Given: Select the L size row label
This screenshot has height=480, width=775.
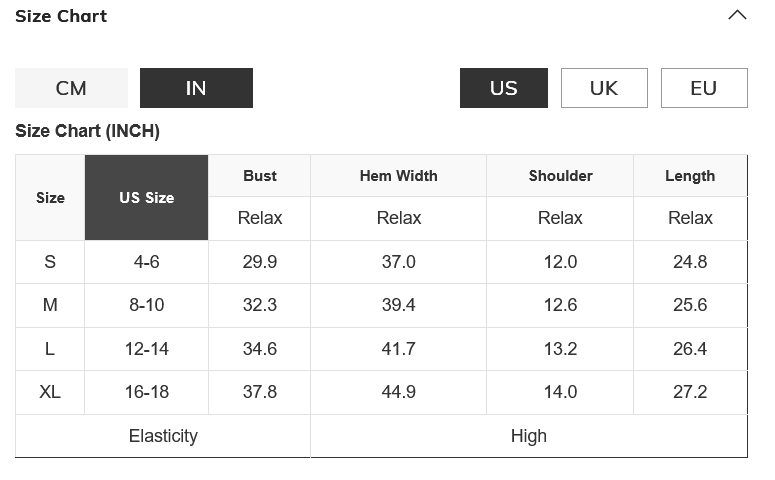Looking at the screenshot, I should [50, 349].
